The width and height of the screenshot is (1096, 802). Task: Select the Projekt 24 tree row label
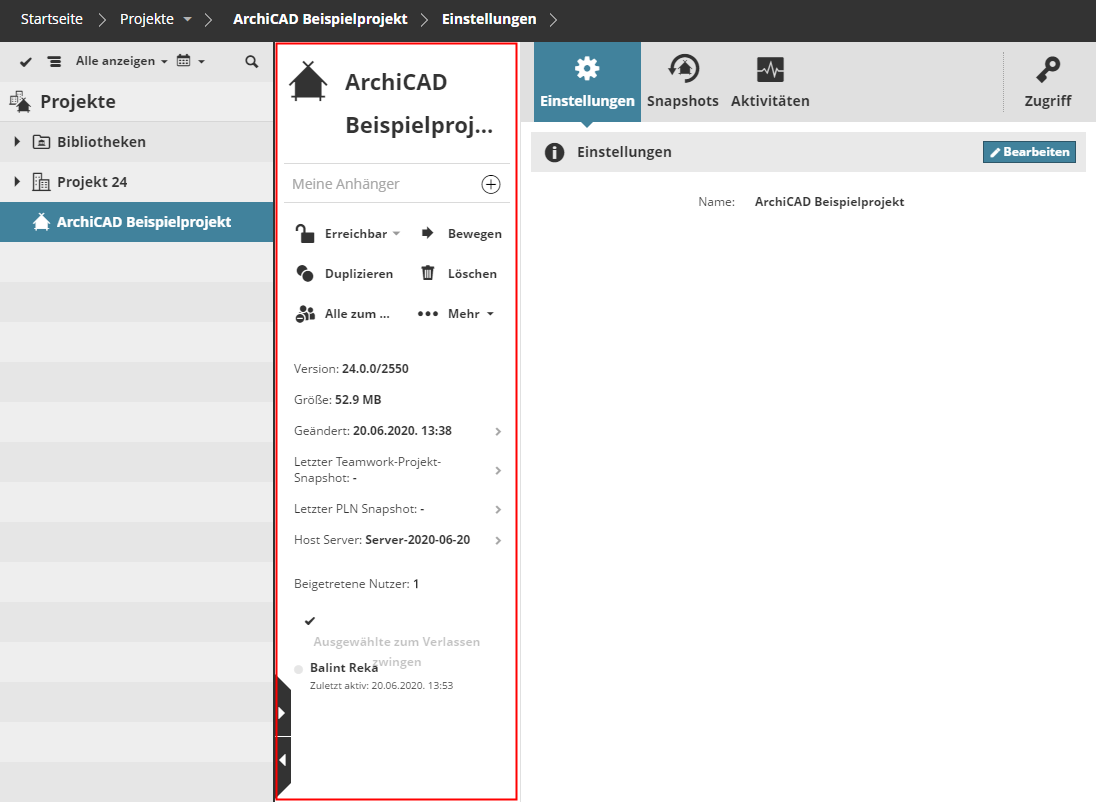[x=92, y=182]
